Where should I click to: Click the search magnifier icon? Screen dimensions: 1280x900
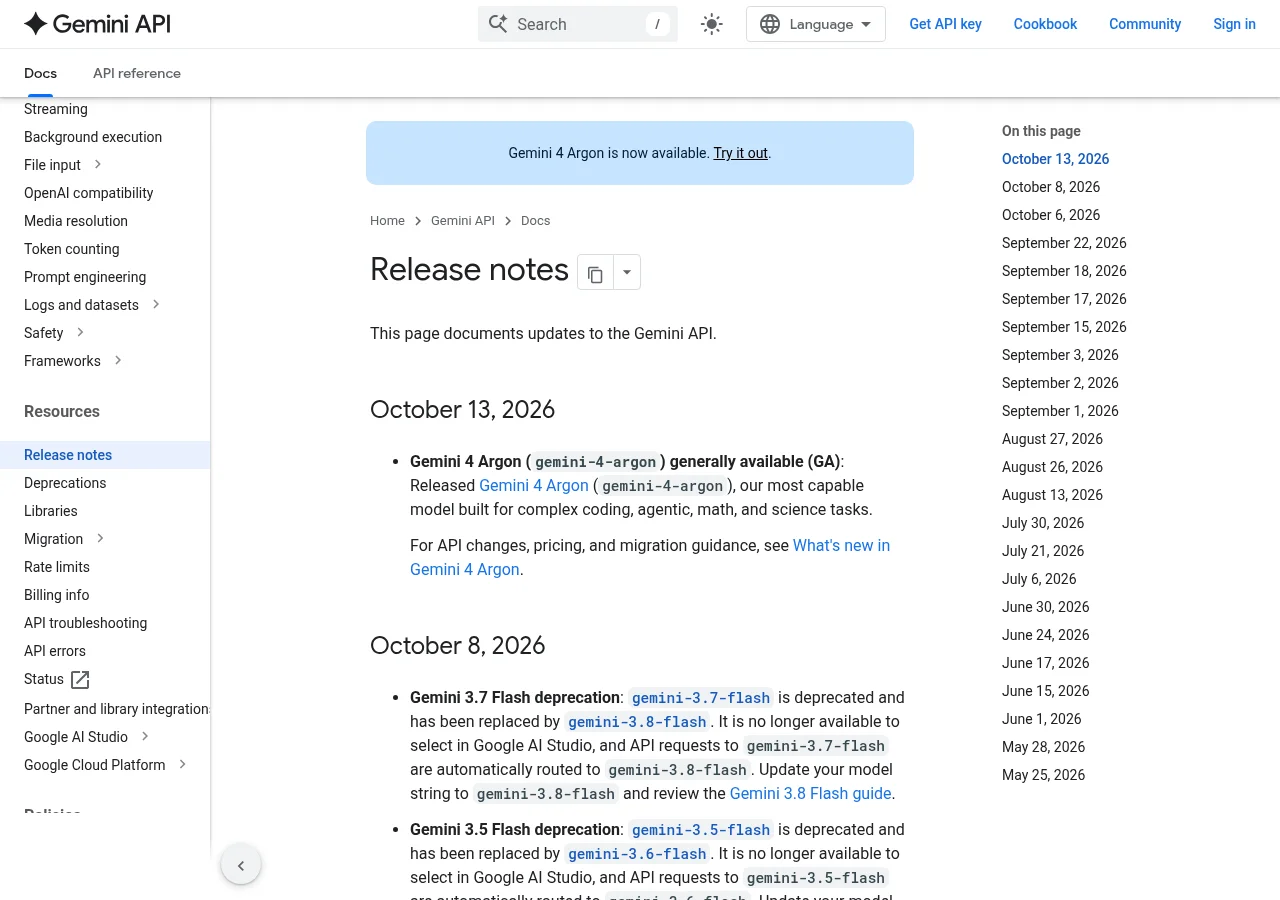click(498, 24)
